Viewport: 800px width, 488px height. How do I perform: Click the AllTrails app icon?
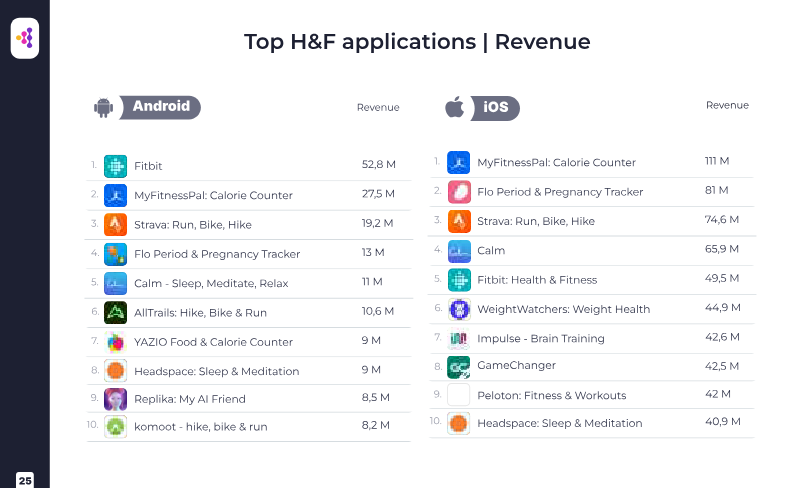(115, 312)
